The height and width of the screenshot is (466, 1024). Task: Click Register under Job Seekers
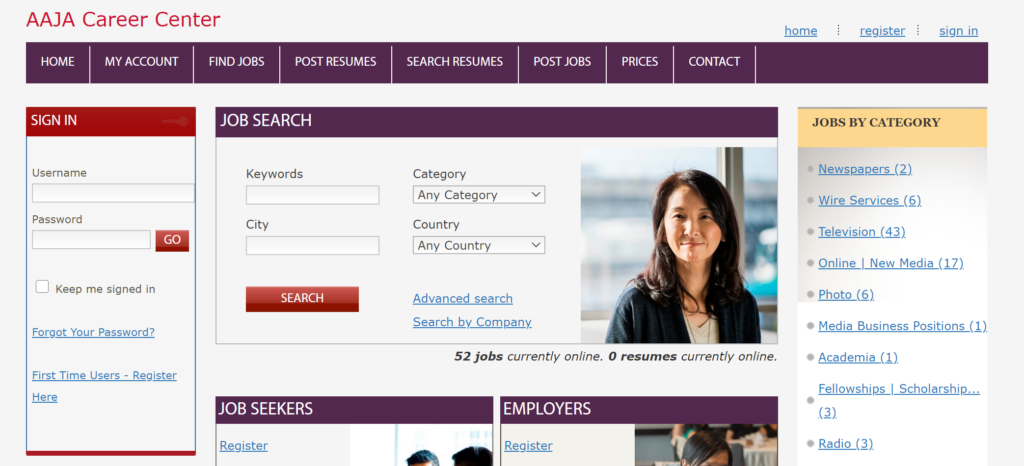pos(244,446)
